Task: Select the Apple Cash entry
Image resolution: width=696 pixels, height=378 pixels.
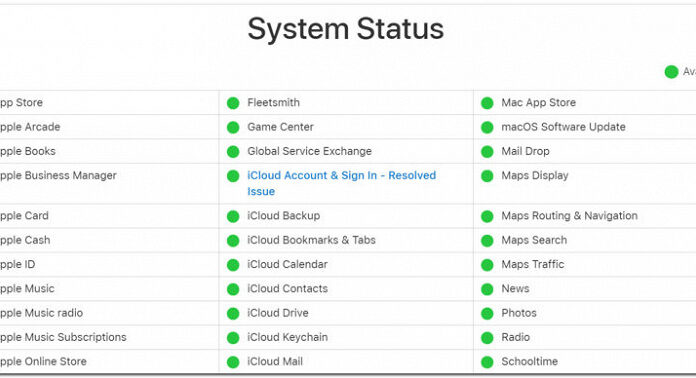Action: (x=24, y=240)
